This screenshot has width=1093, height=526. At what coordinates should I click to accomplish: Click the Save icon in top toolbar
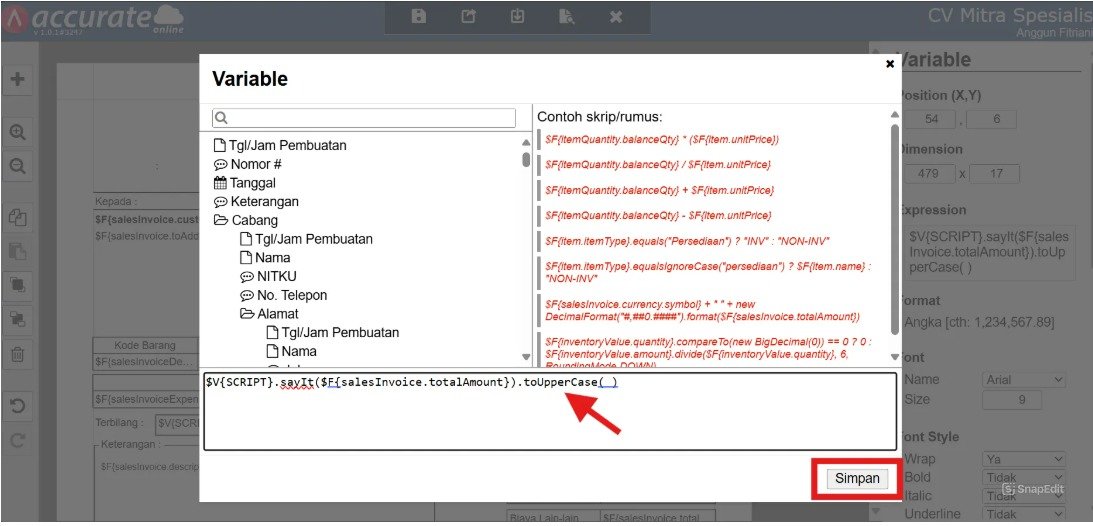[418, 17]
